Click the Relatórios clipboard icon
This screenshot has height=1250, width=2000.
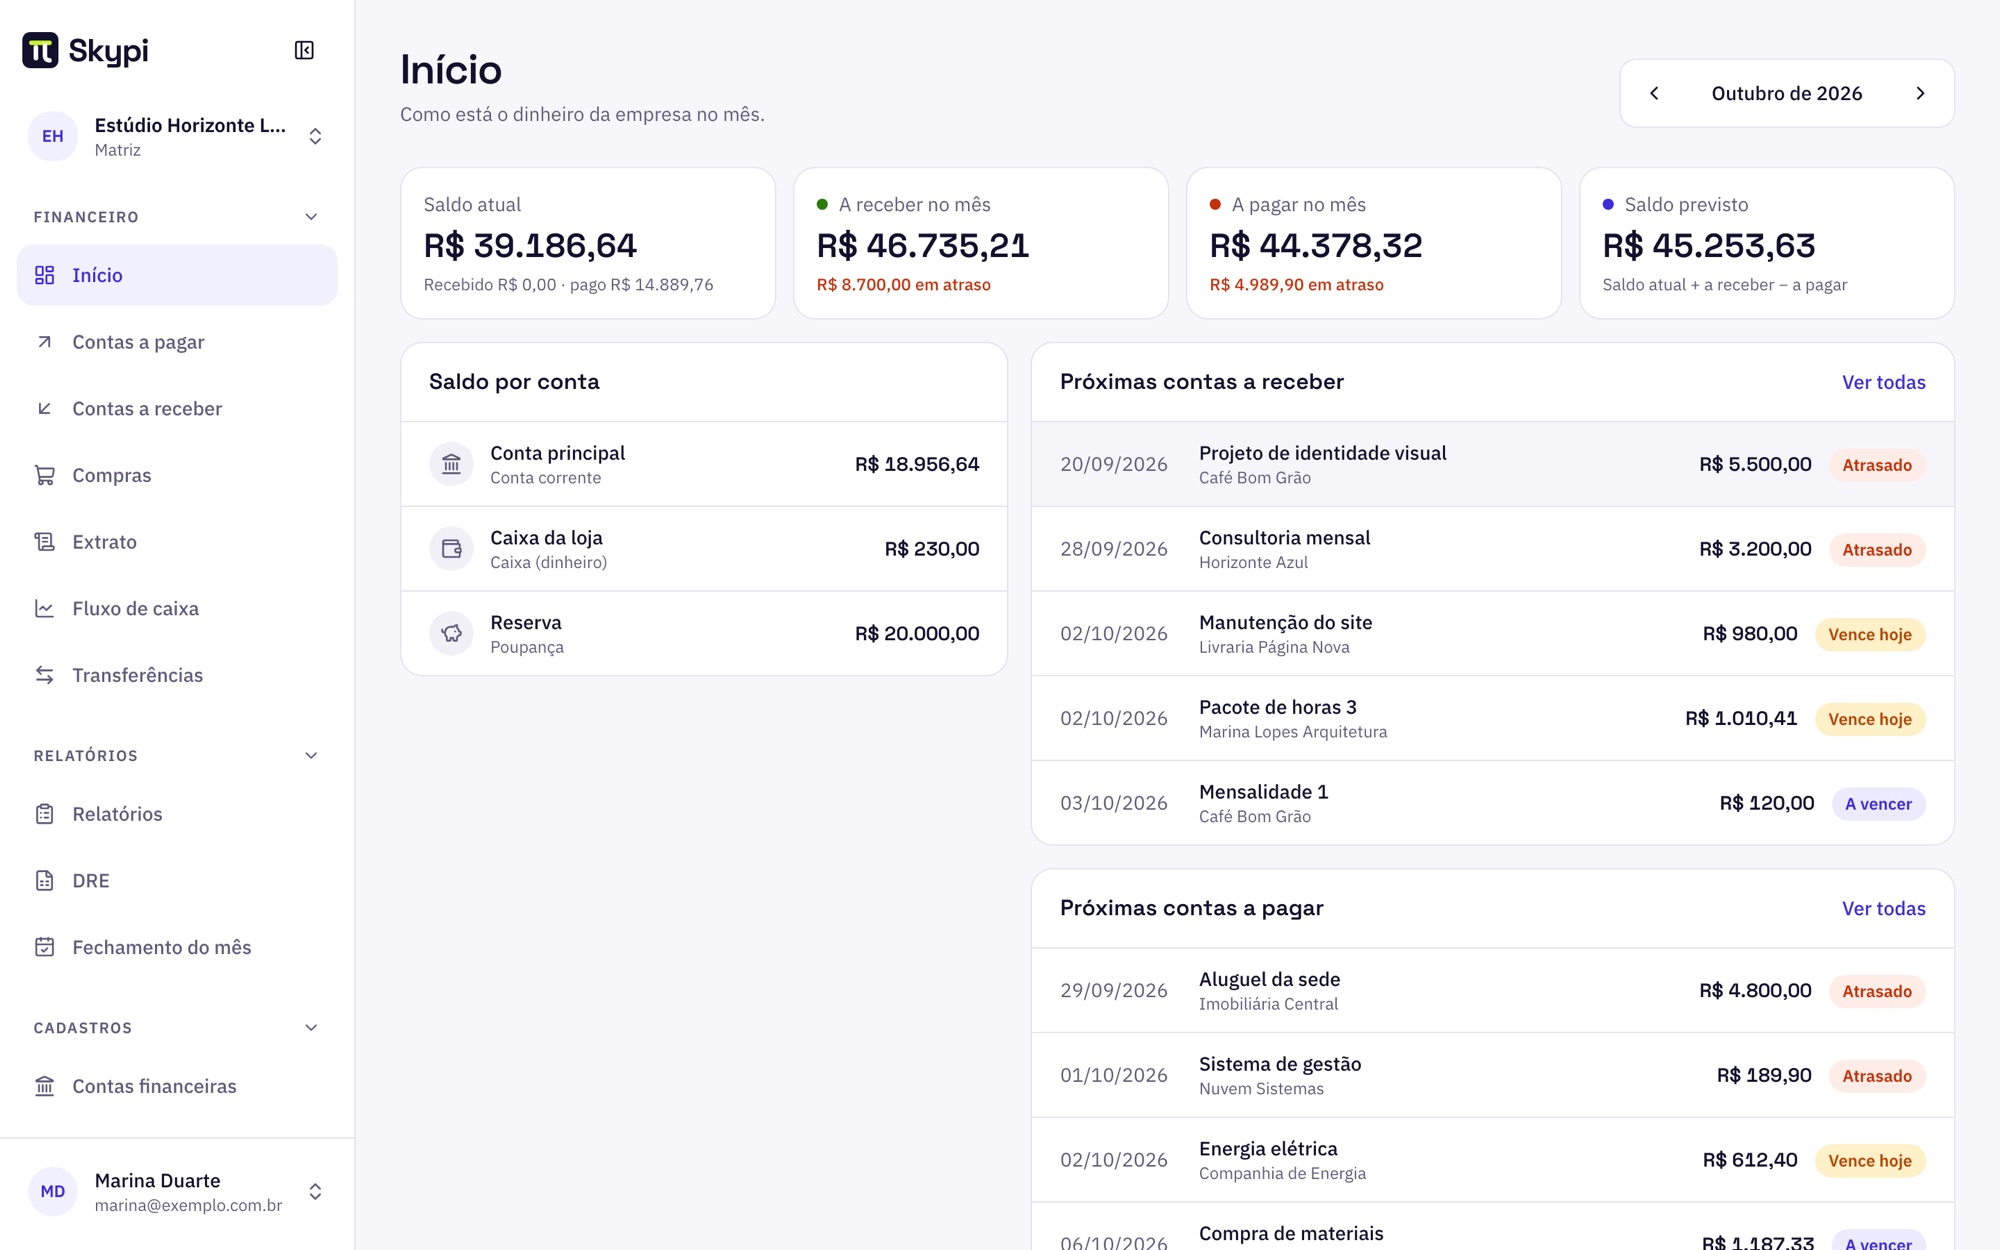[45, 814]
